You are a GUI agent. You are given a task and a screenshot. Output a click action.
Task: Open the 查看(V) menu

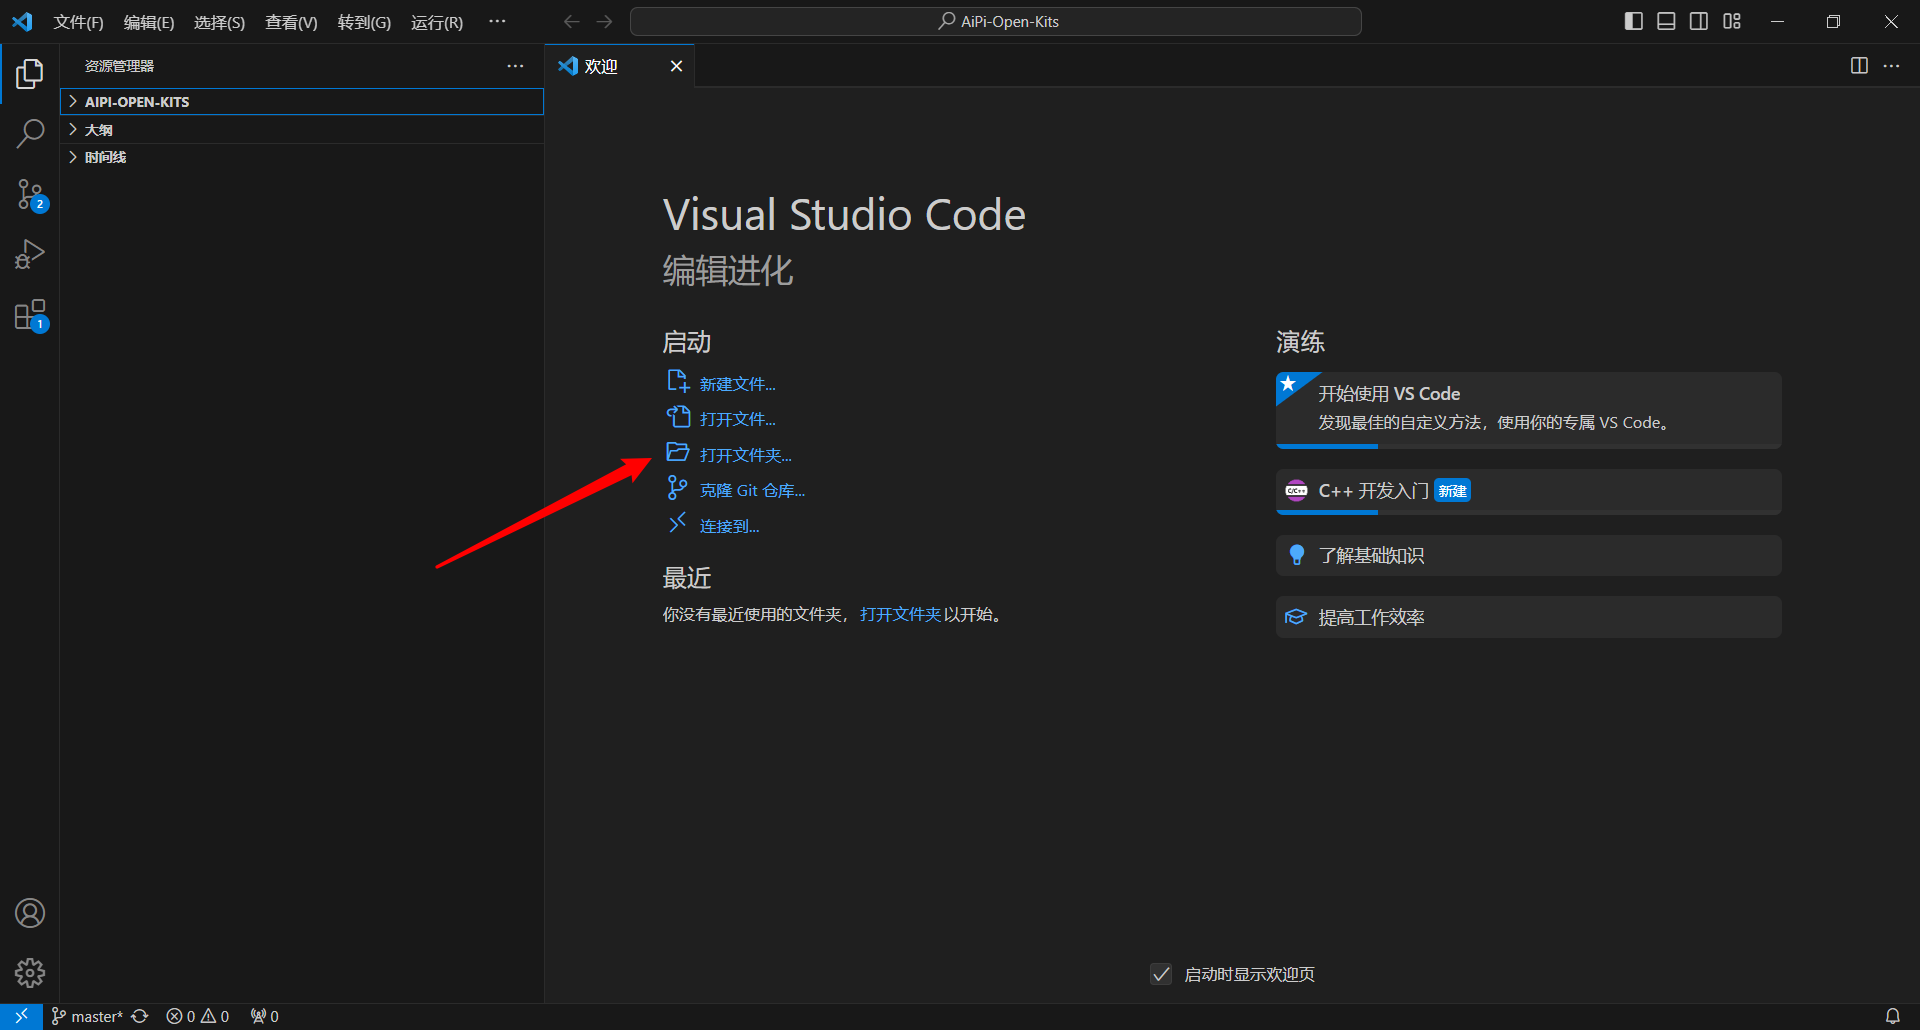click(291, 22)
